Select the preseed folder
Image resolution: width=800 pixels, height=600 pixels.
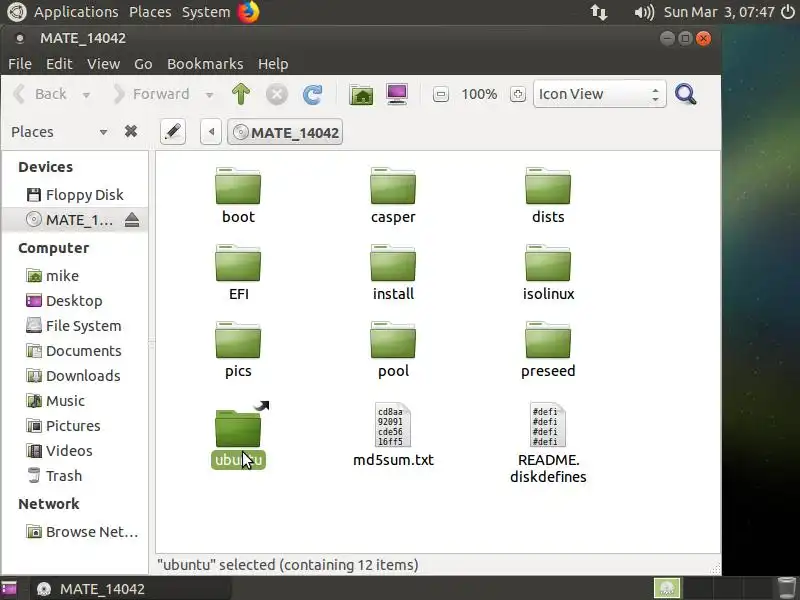pyautogui.click(x=548, y=349)
